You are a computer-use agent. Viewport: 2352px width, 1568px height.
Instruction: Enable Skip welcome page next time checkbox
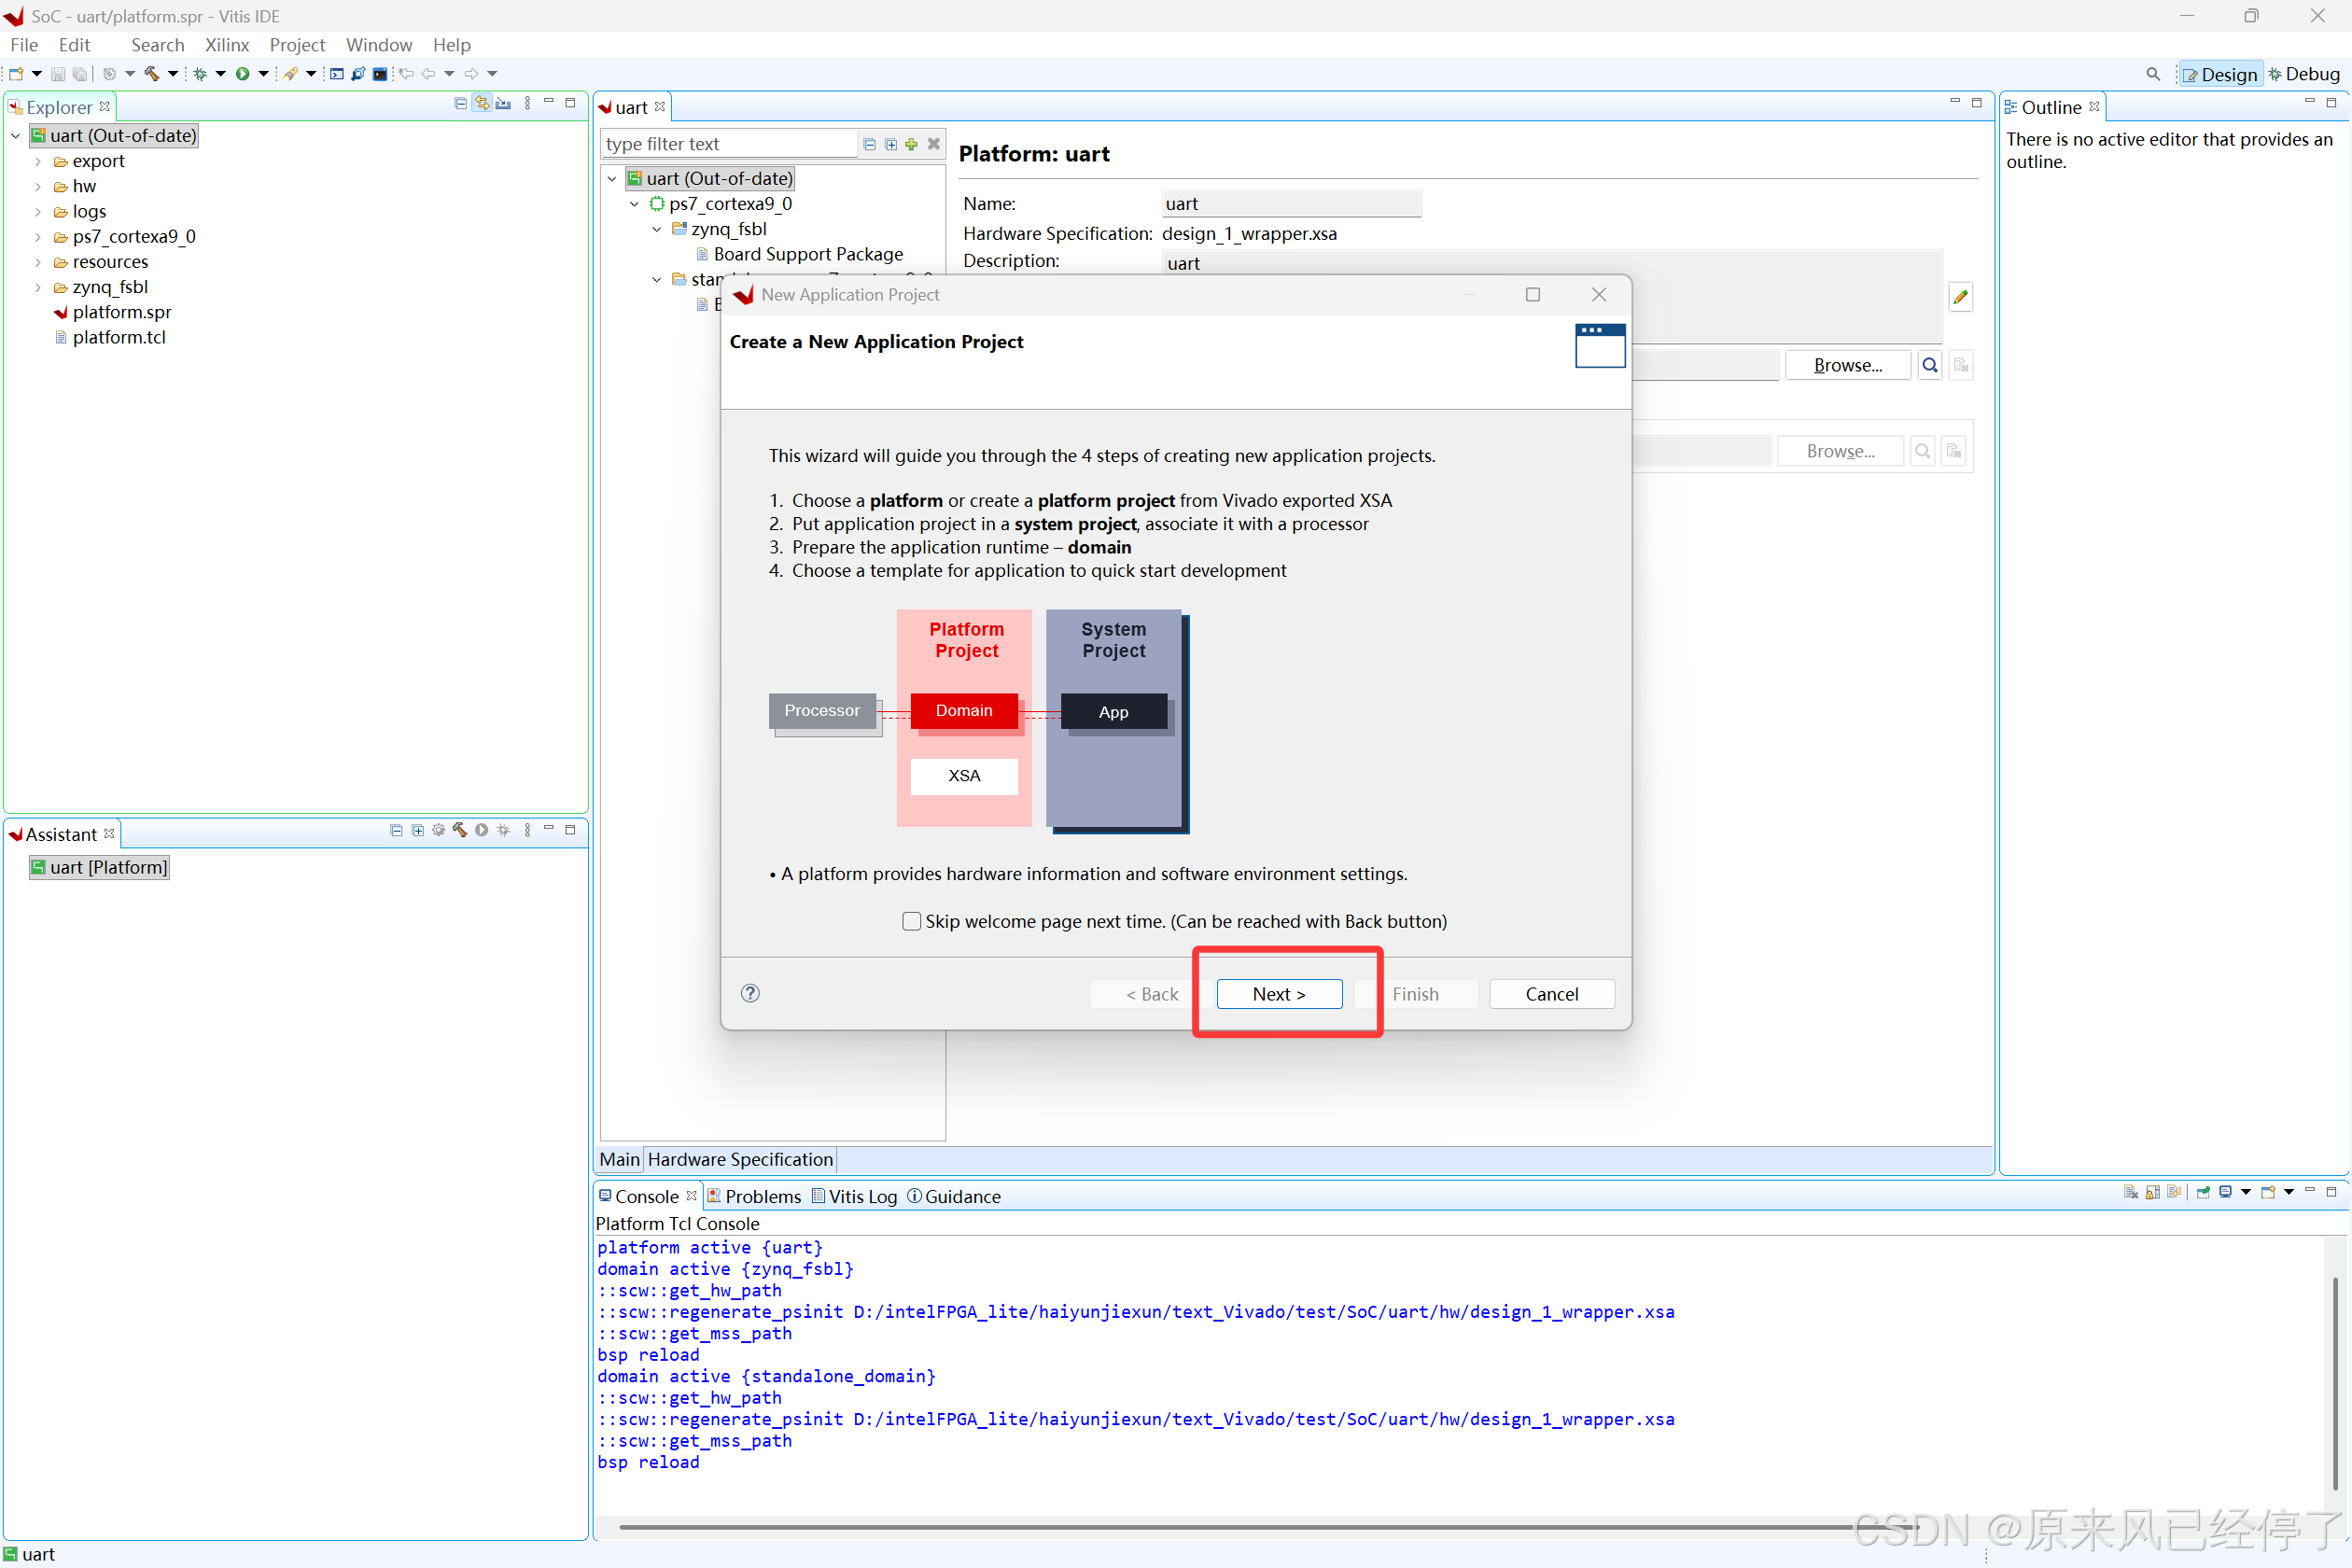(911, 921)
